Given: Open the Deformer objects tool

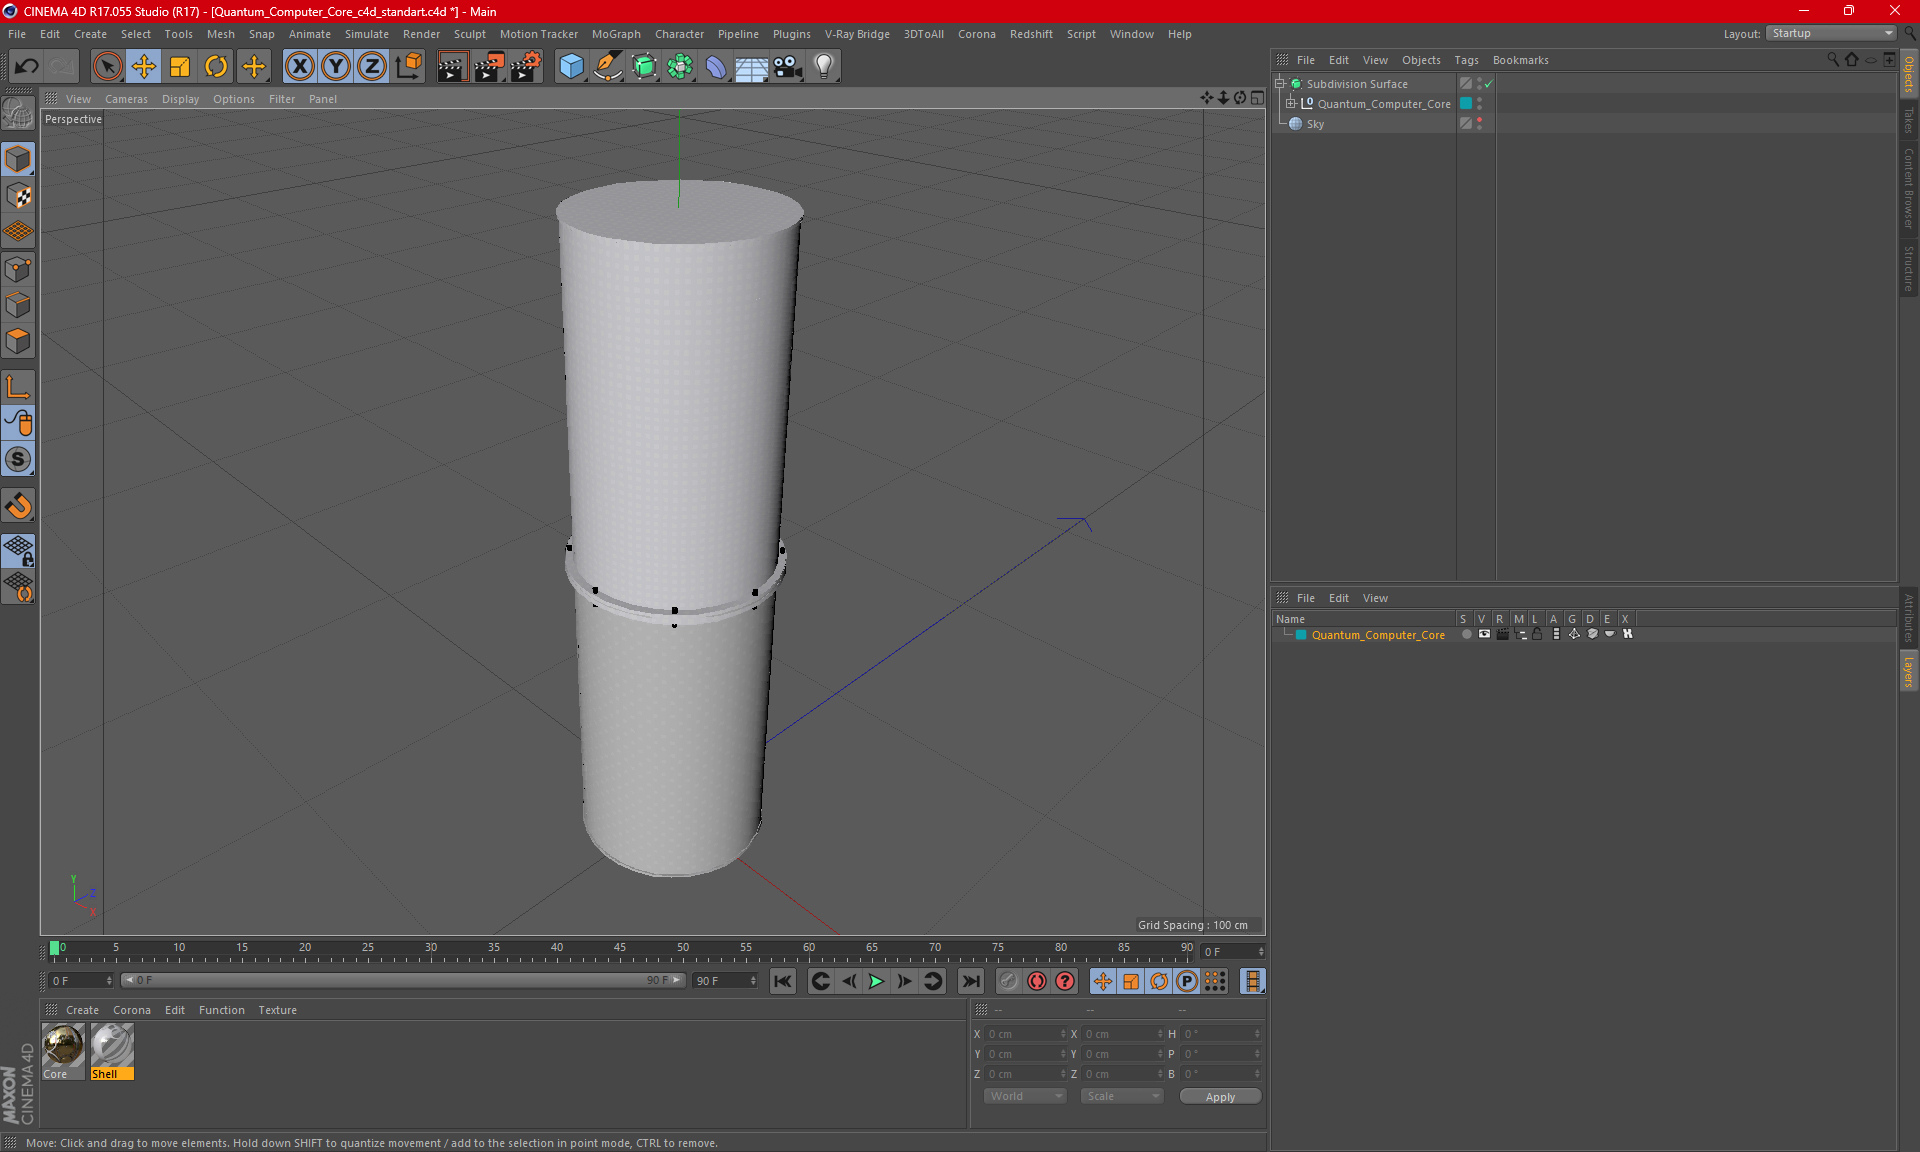Looking at the screenshot, I should pyautogui.click(x=717, y=67).
